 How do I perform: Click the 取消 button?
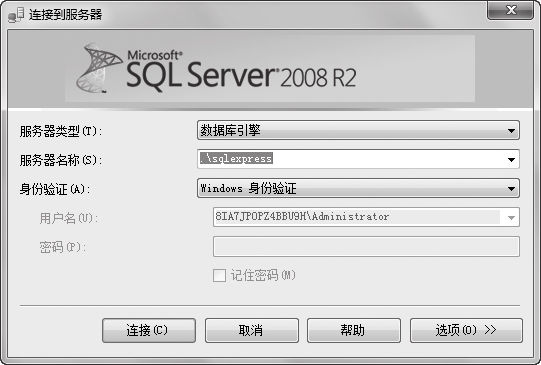252,330
